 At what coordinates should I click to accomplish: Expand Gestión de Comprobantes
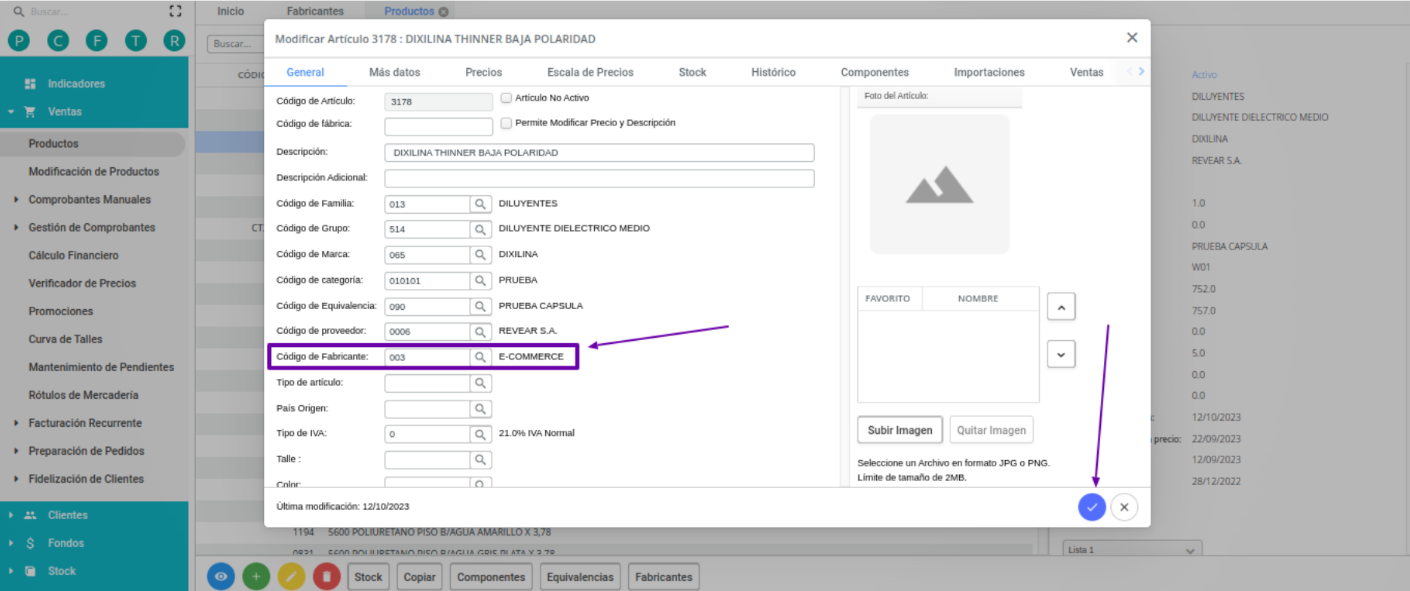click(x=16, y=228)
